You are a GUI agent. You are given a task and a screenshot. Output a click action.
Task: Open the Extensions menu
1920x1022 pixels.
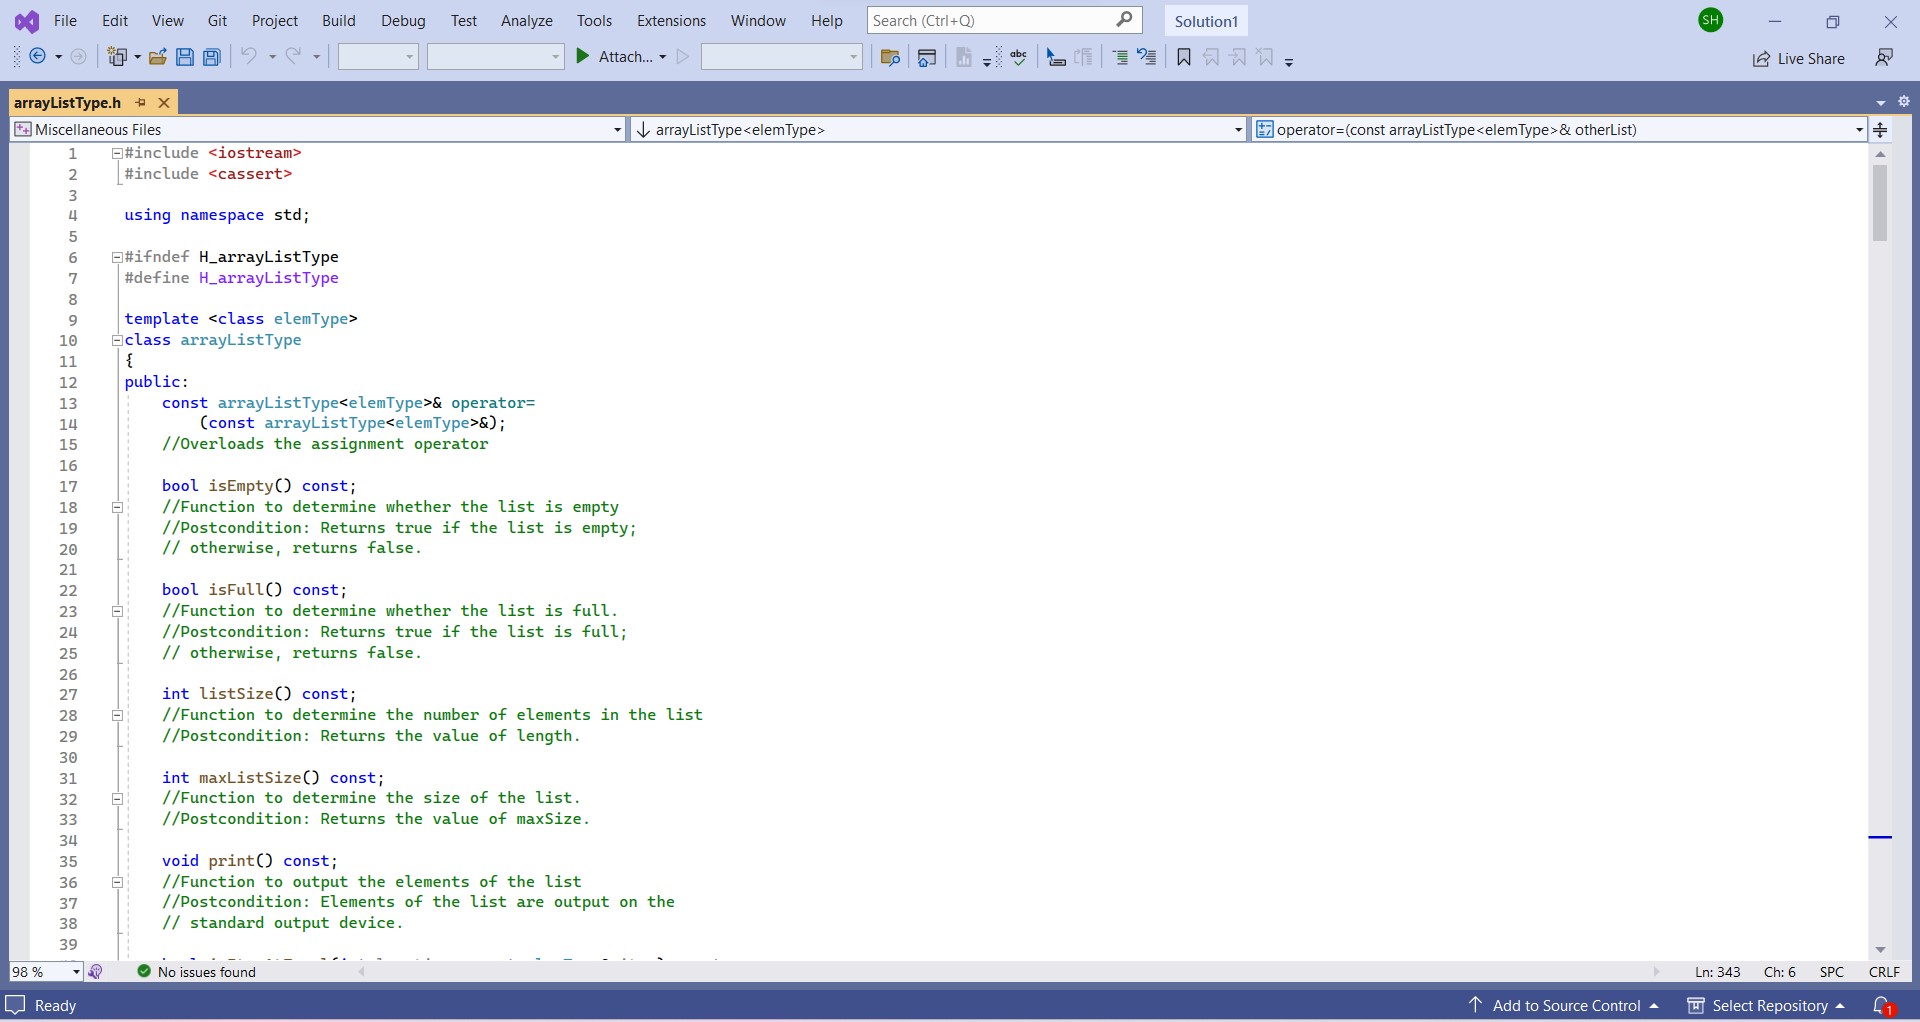[671, 20]
